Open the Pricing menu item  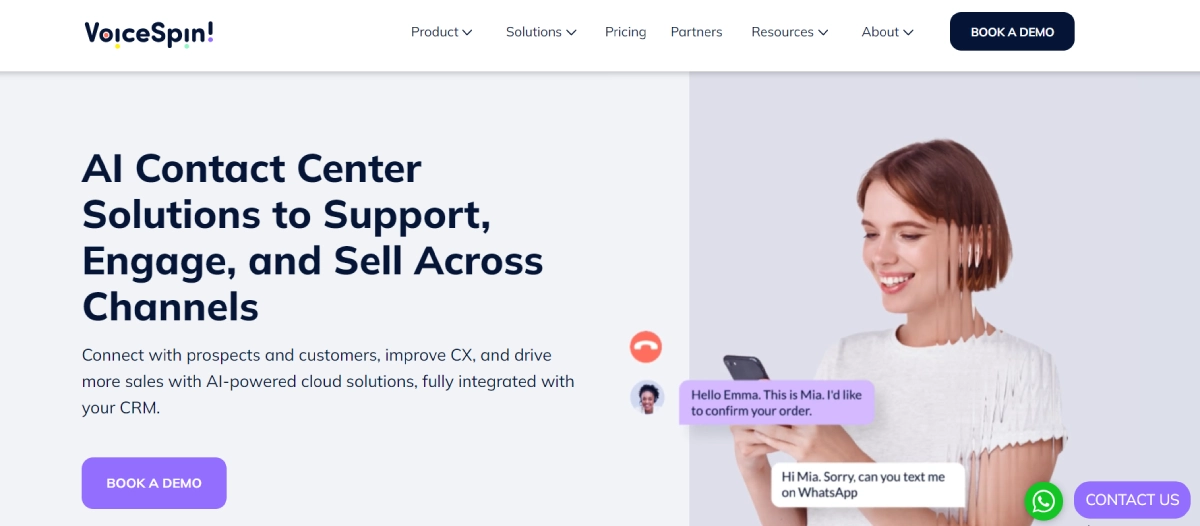[x=625, y=32]
